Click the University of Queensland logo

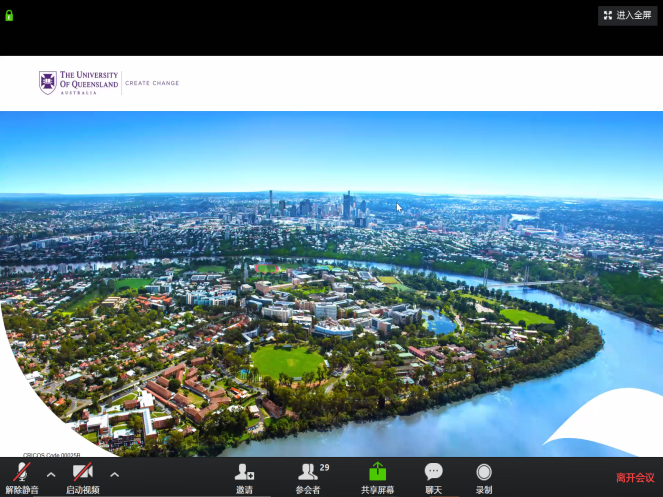pyautogui.click(x=79, y=83)
